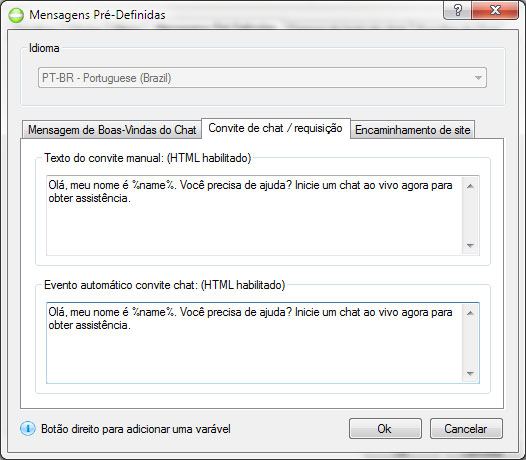526x460 pixels.
Task: Close the Mensagens Pré-Definidas dialog
Action: (x=495, y=10)
